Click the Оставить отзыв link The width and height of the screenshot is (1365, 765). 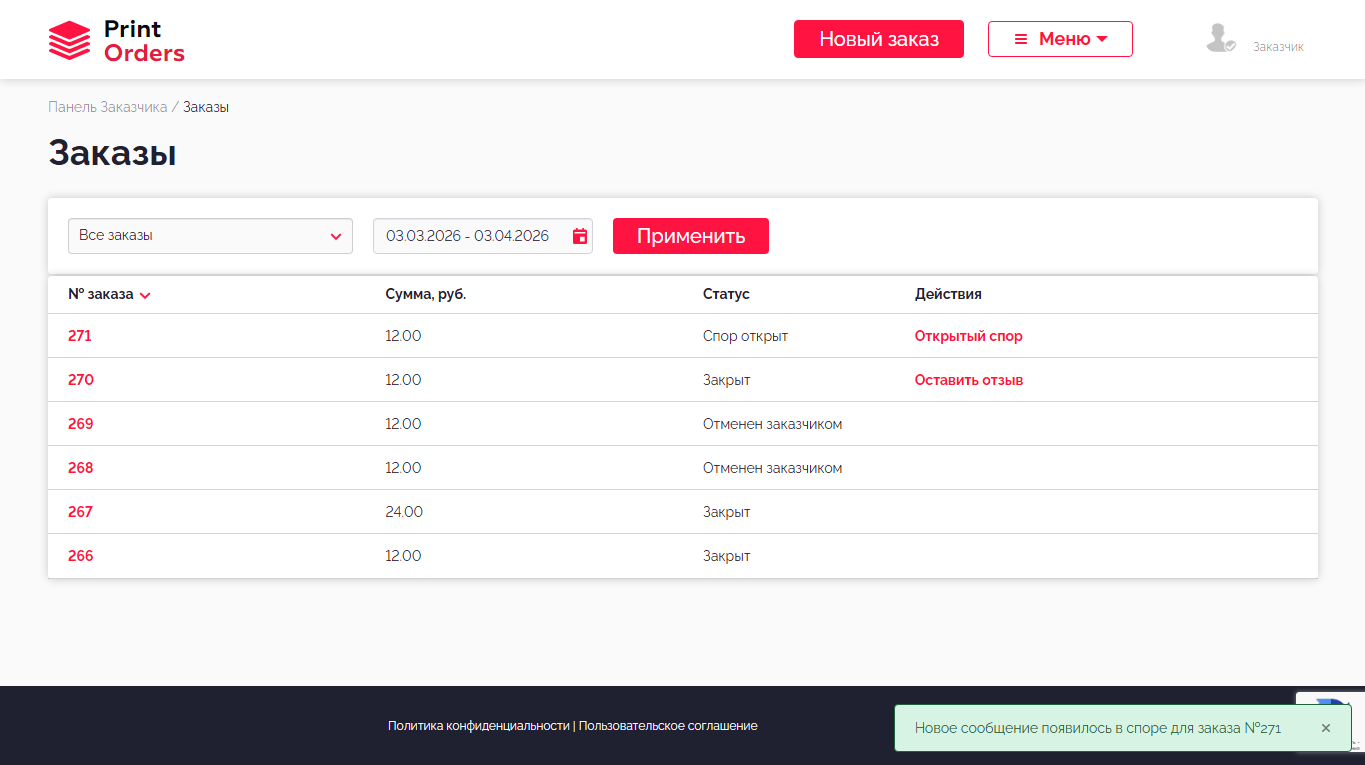click(968, 380)
